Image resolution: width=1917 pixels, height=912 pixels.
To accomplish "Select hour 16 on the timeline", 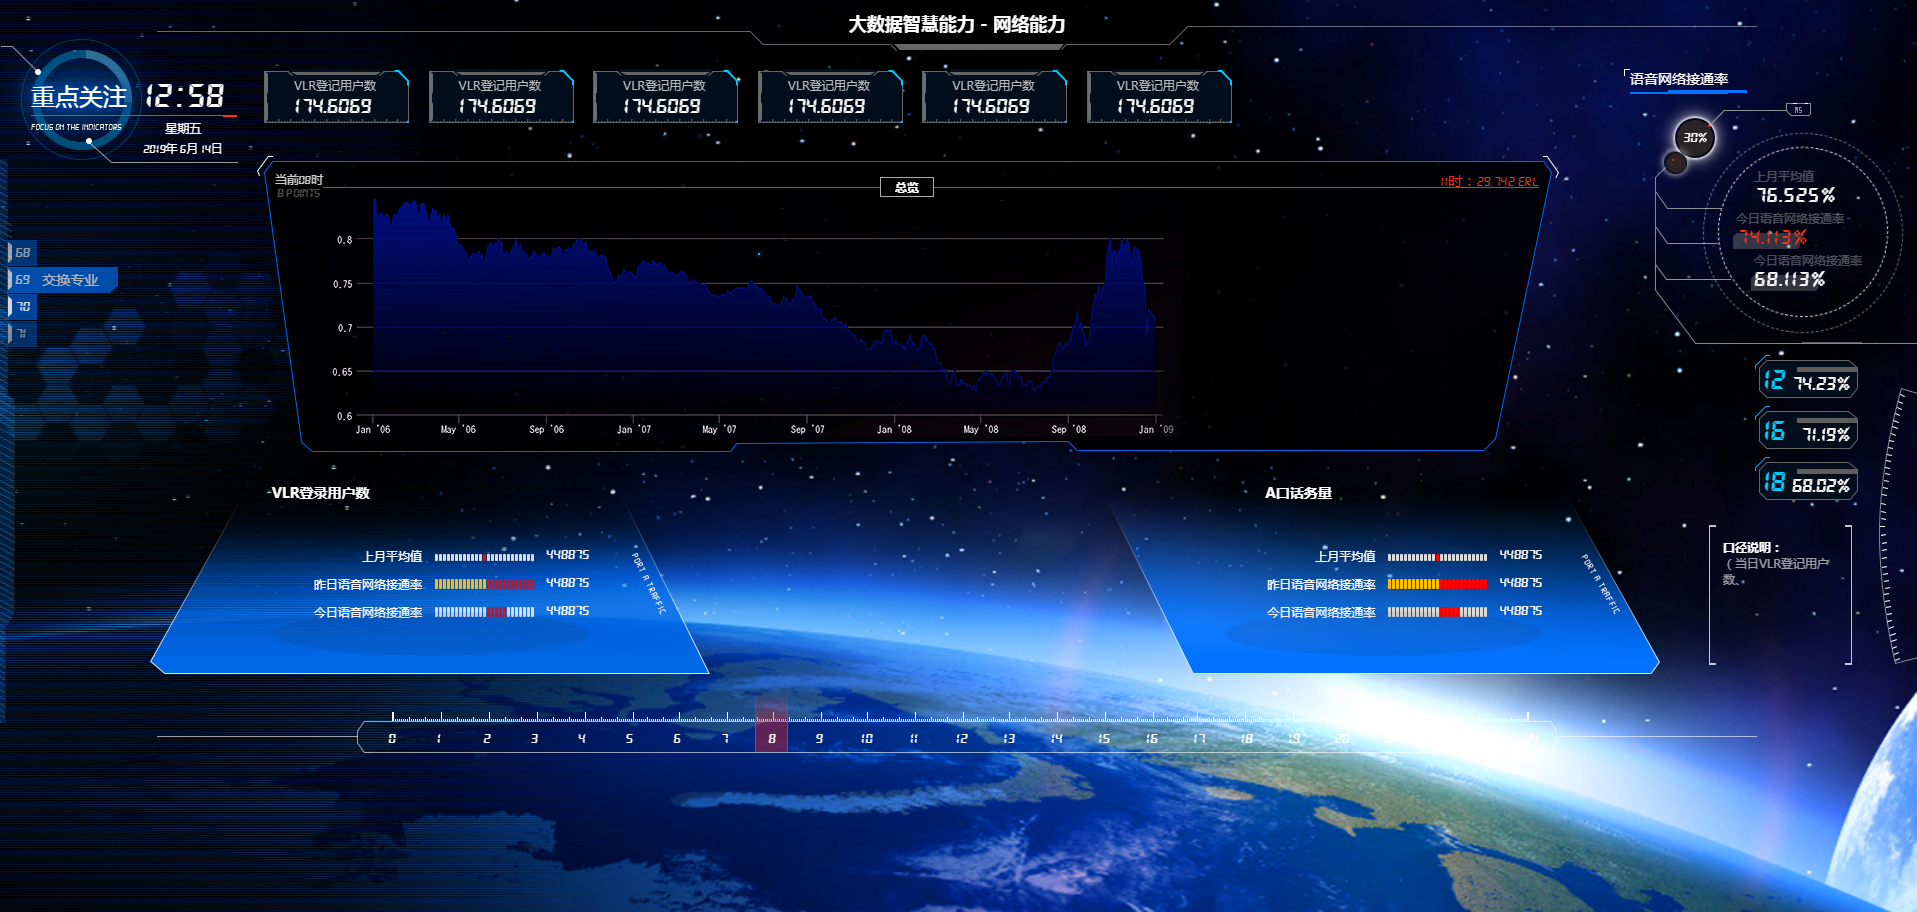I will (x=1151, y=739).
